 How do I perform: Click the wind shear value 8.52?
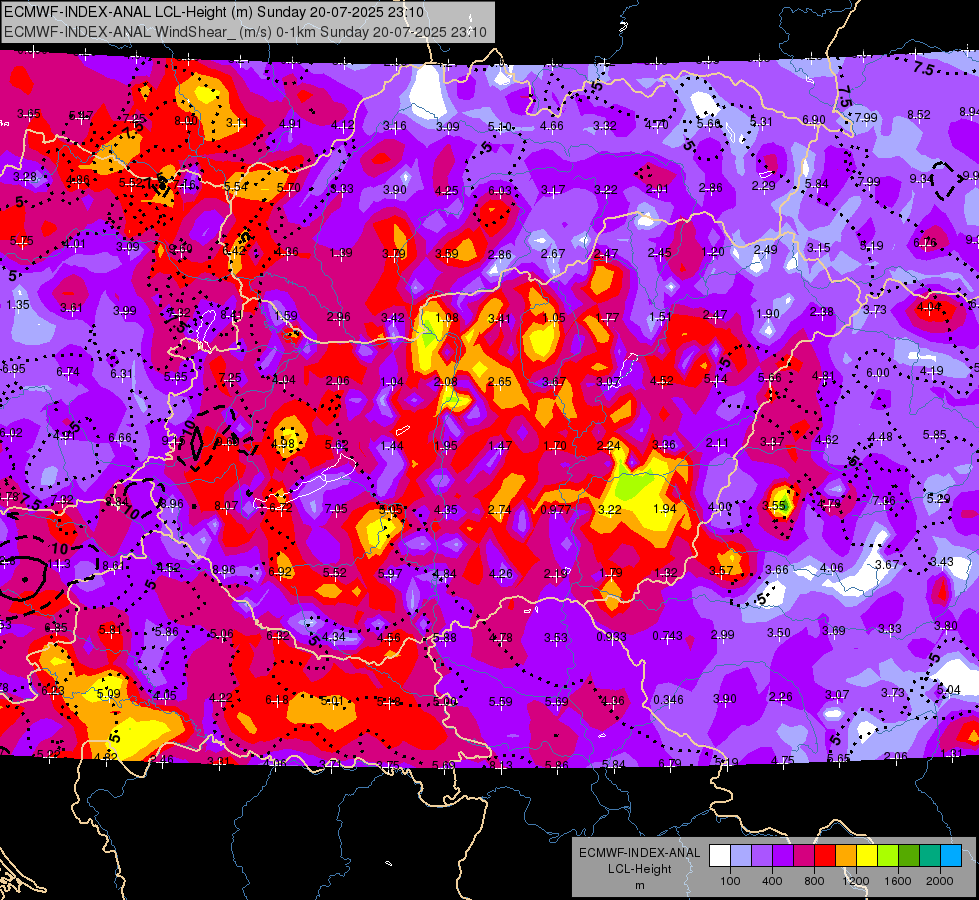[918, 115]
